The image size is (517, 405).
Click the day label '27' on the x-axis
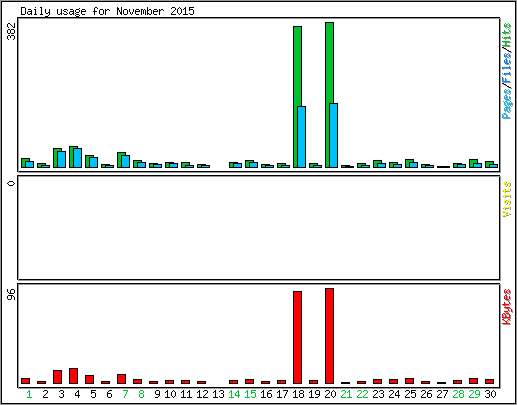(x=442, y=394)
